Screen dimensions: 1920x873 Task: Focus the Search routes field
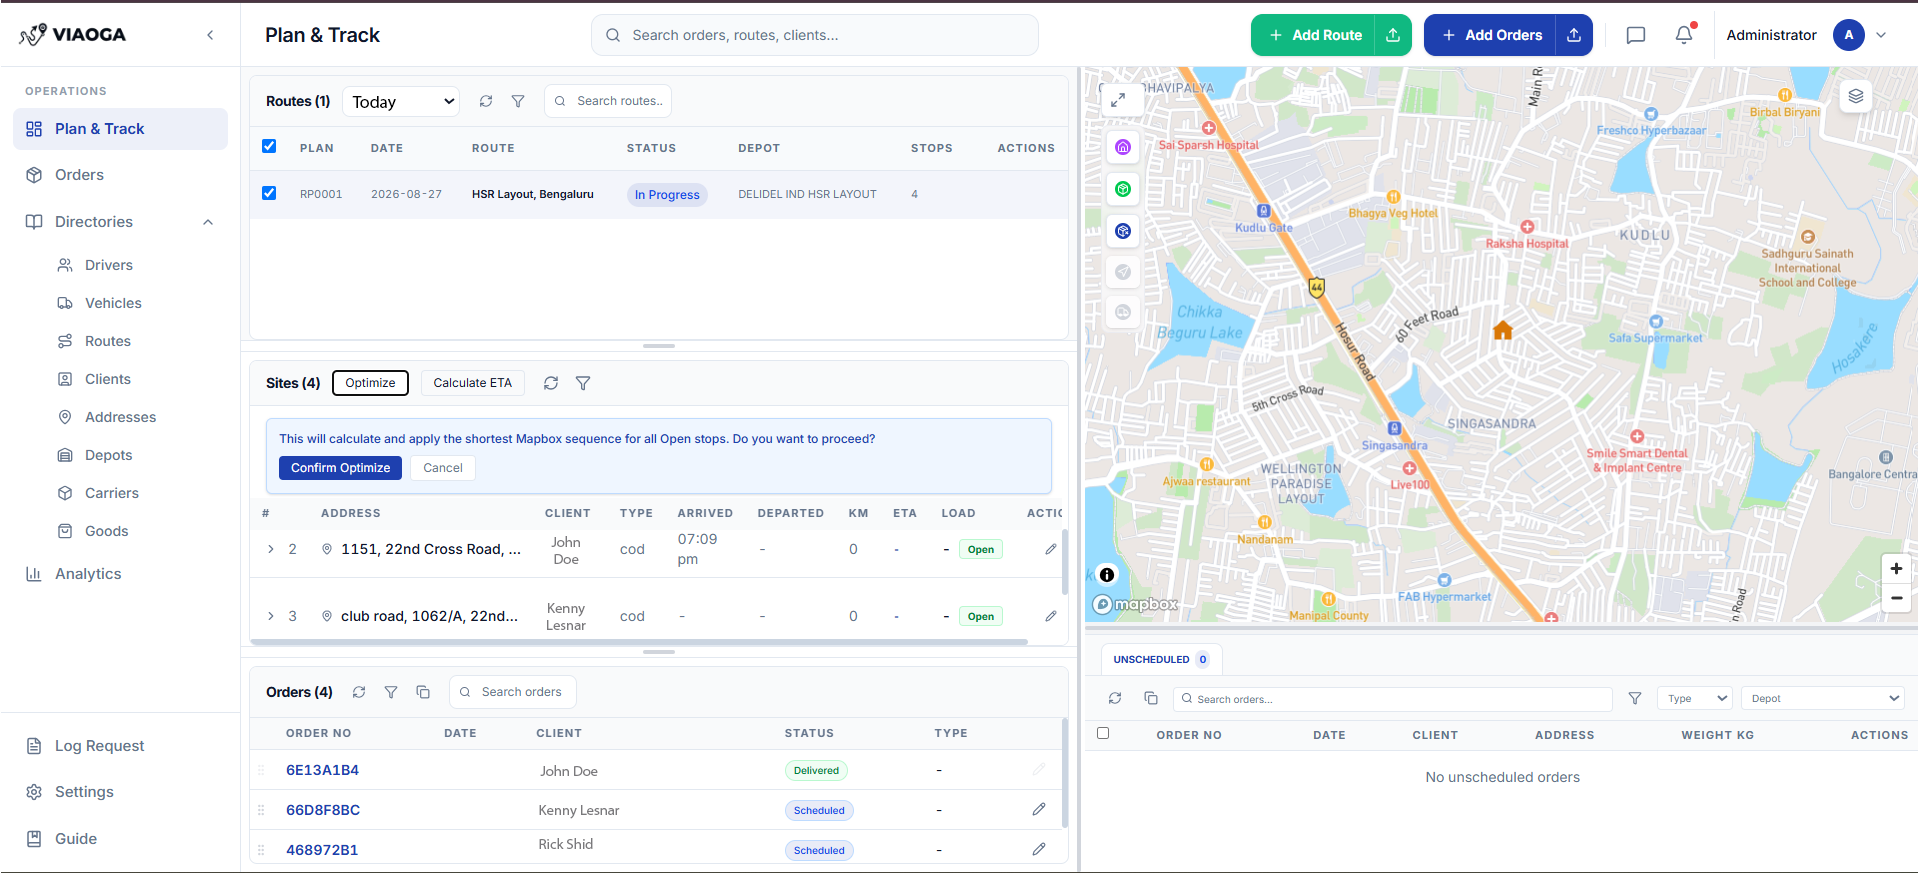point(608,101)
